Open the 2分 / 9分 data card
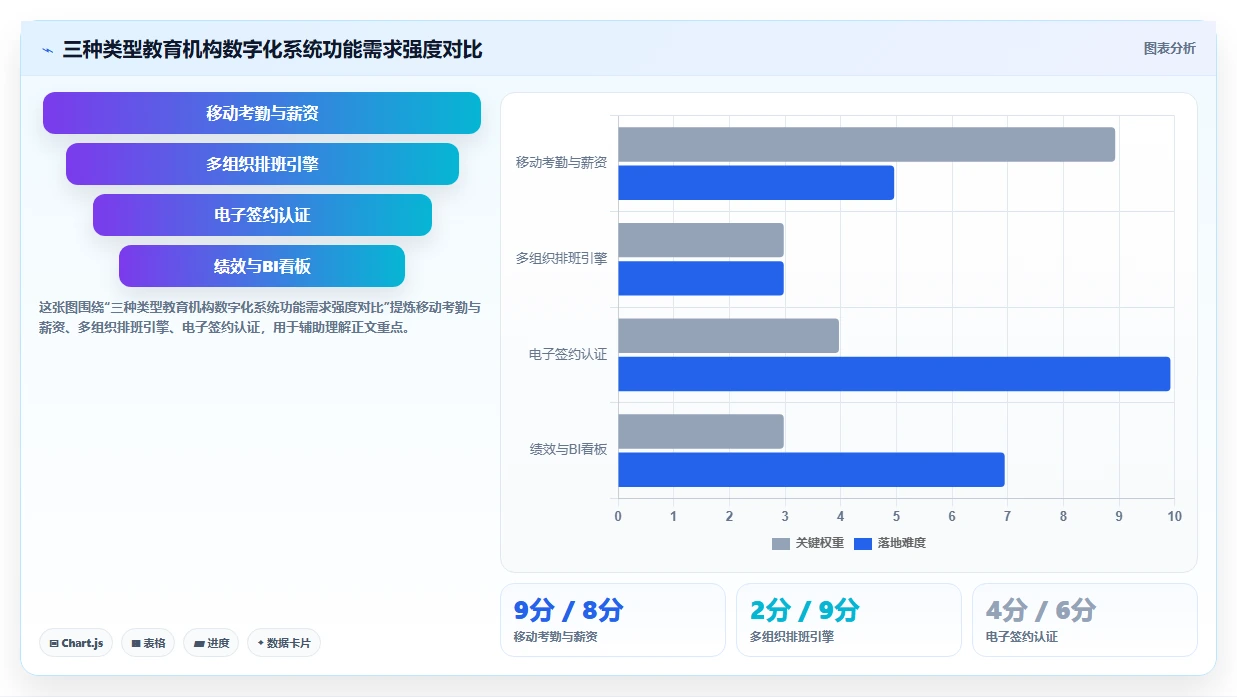Screen dimensions: 1237x697 point(849,620)
